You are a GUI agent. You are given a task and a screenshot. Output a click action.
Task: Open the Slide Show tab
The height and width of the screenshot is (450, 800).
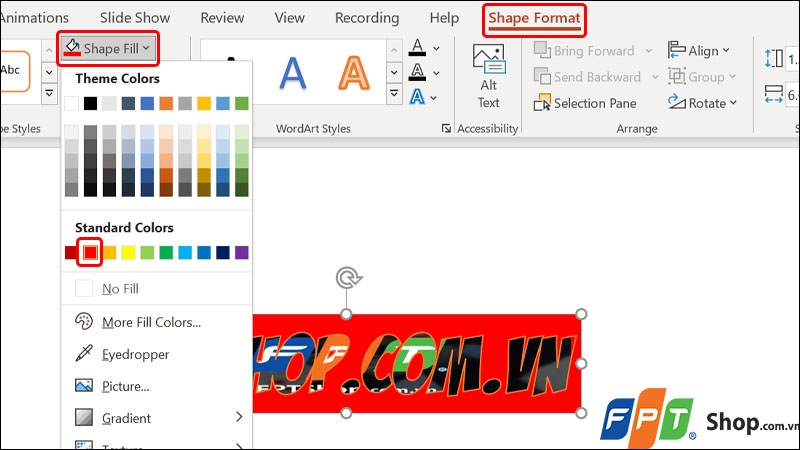(x=135, y=18)
